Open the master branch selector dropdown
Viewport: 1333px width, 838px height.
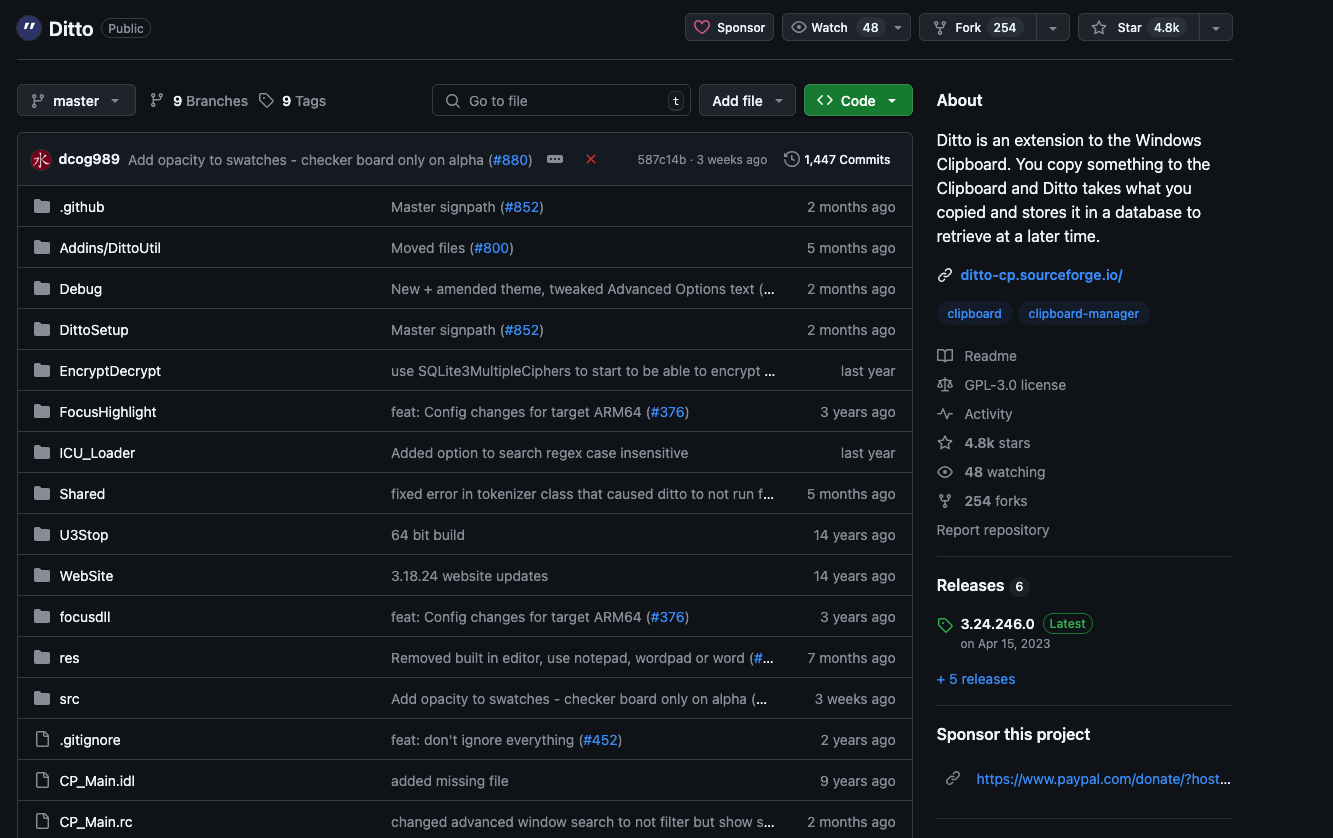tap(76, 101)
